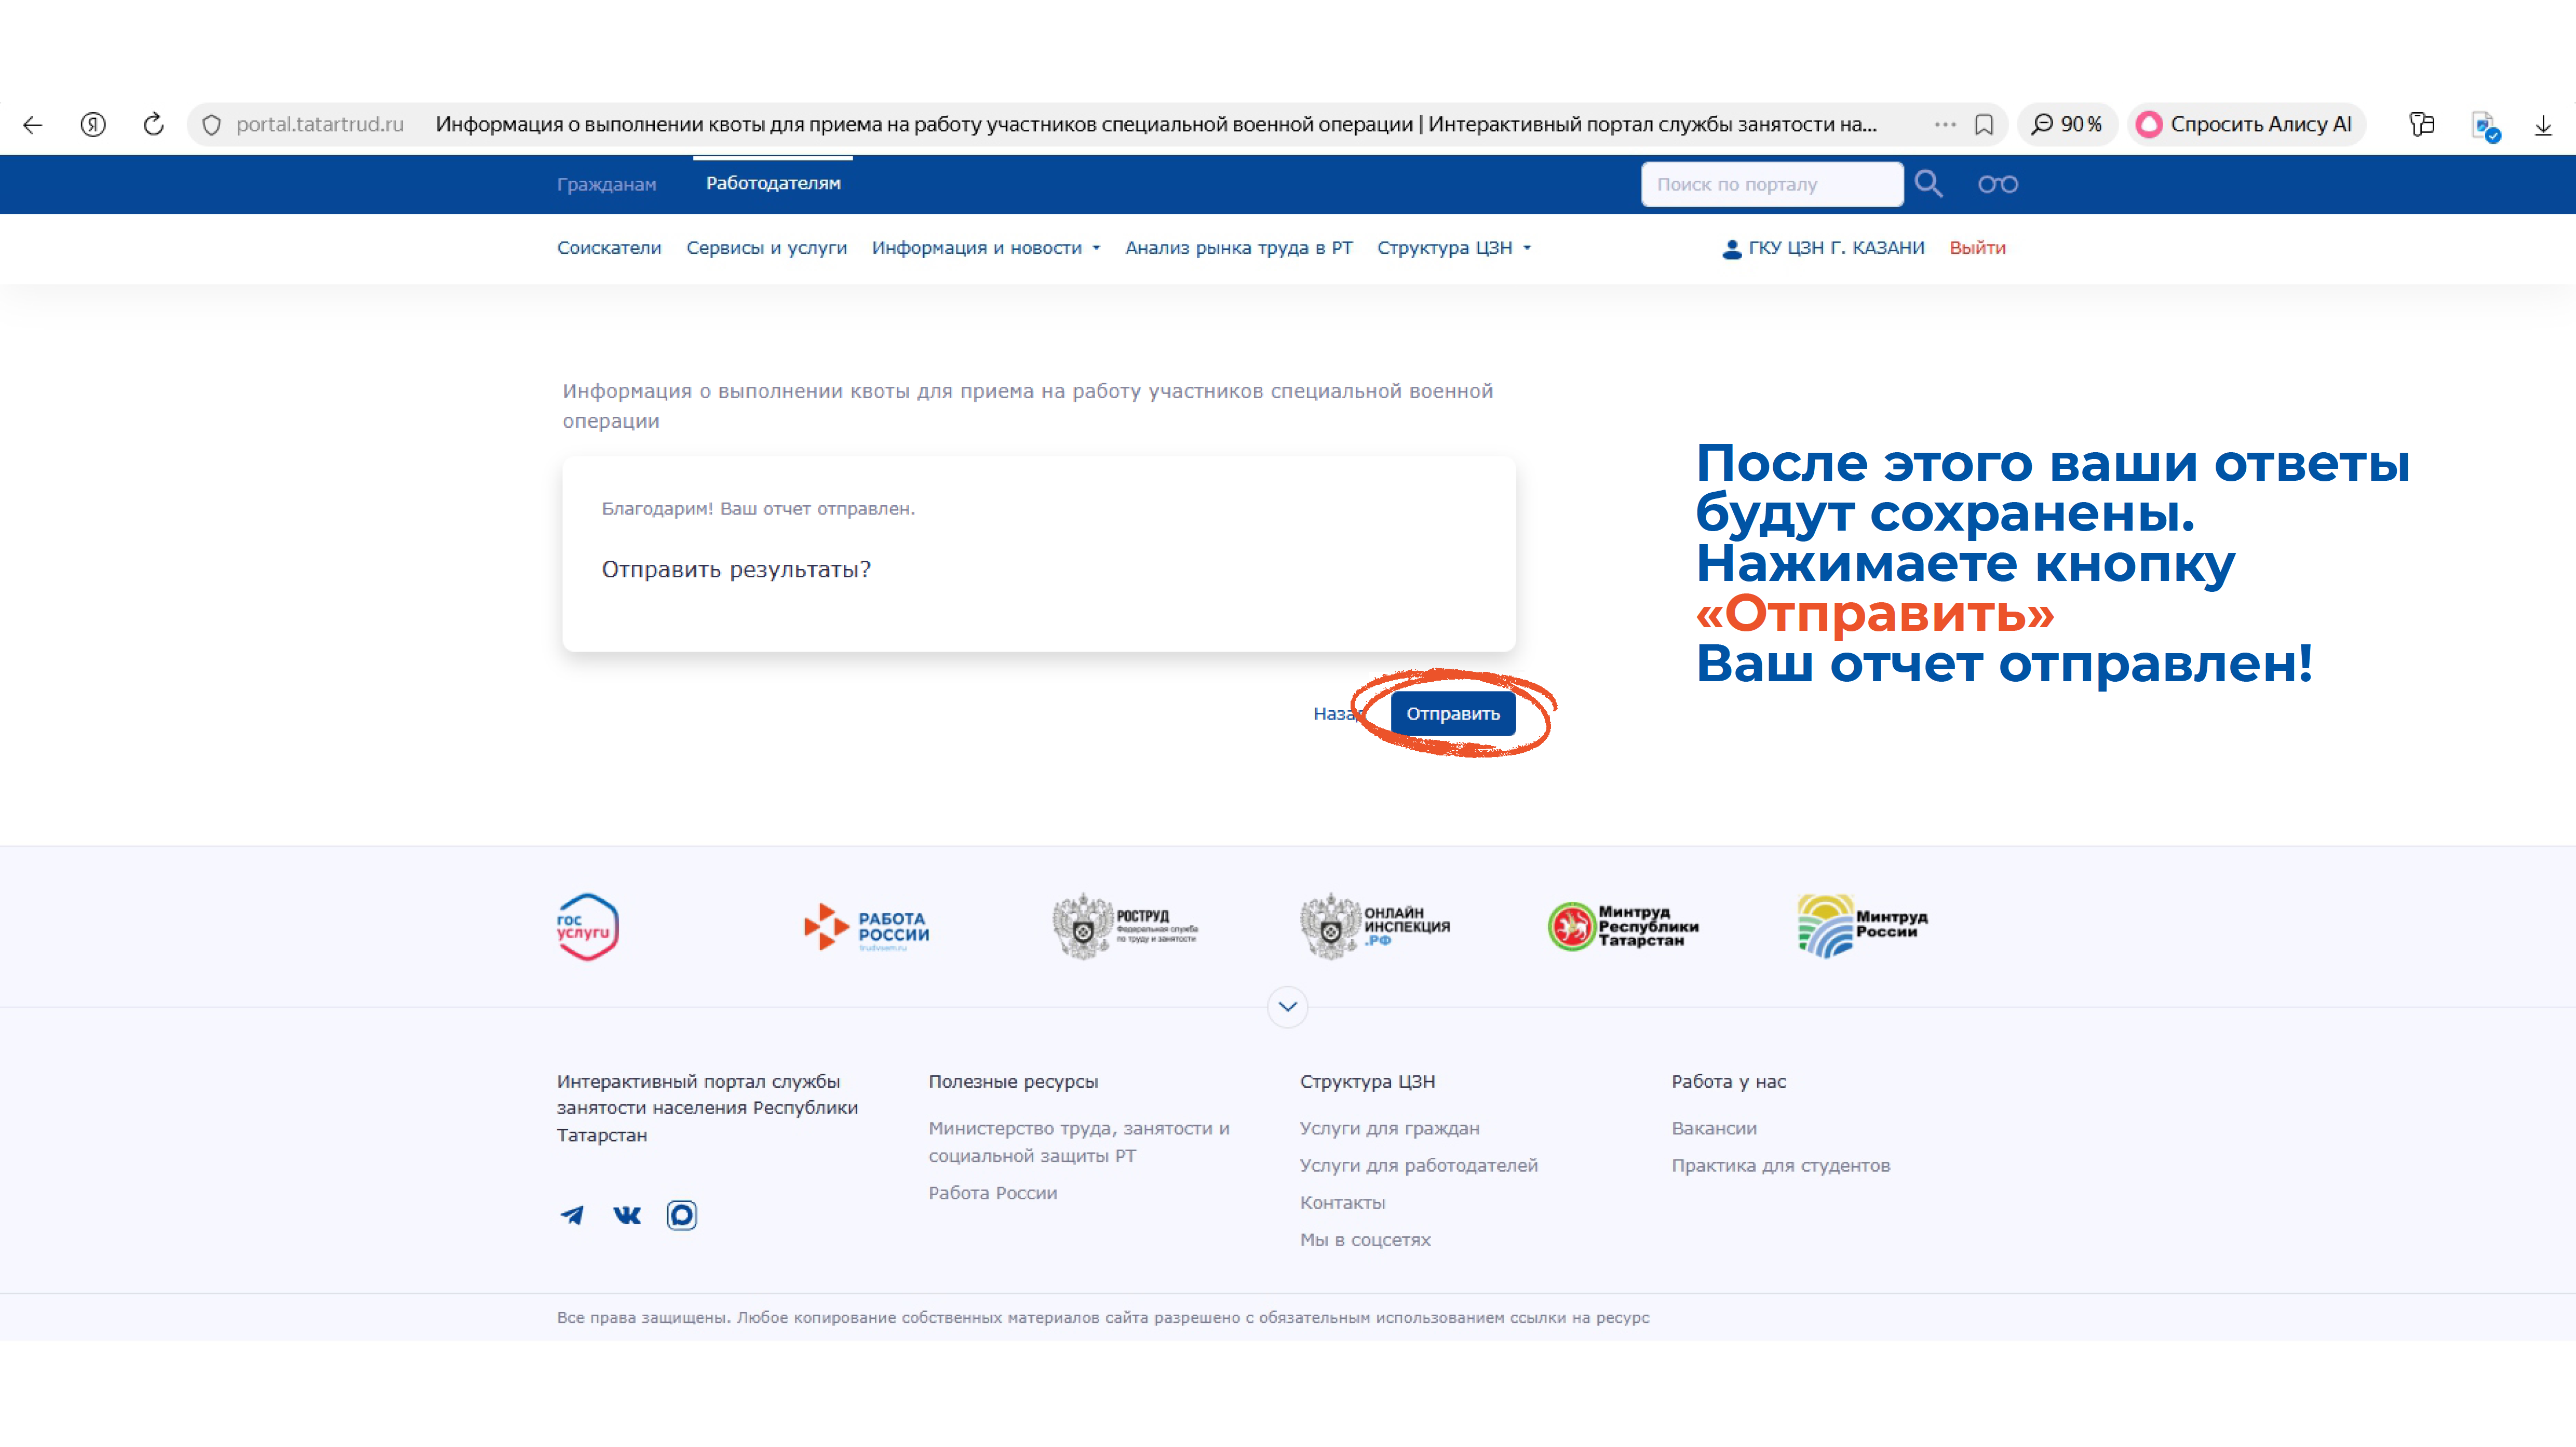Switch to the Гражданам tab
Image resolution: width=2576 pixels, height=1447 pixels.
pos(606,184)
